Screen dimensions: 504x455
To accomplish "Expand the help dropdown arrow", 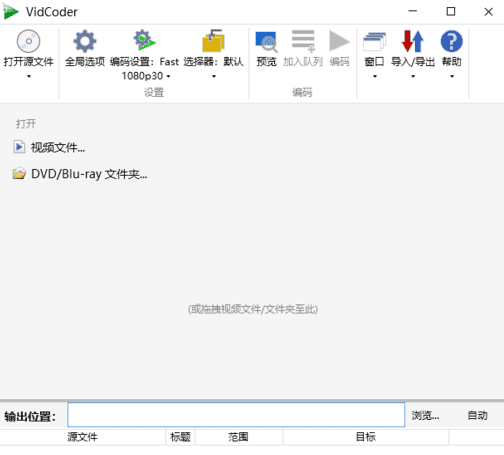I will click(452, 76).
